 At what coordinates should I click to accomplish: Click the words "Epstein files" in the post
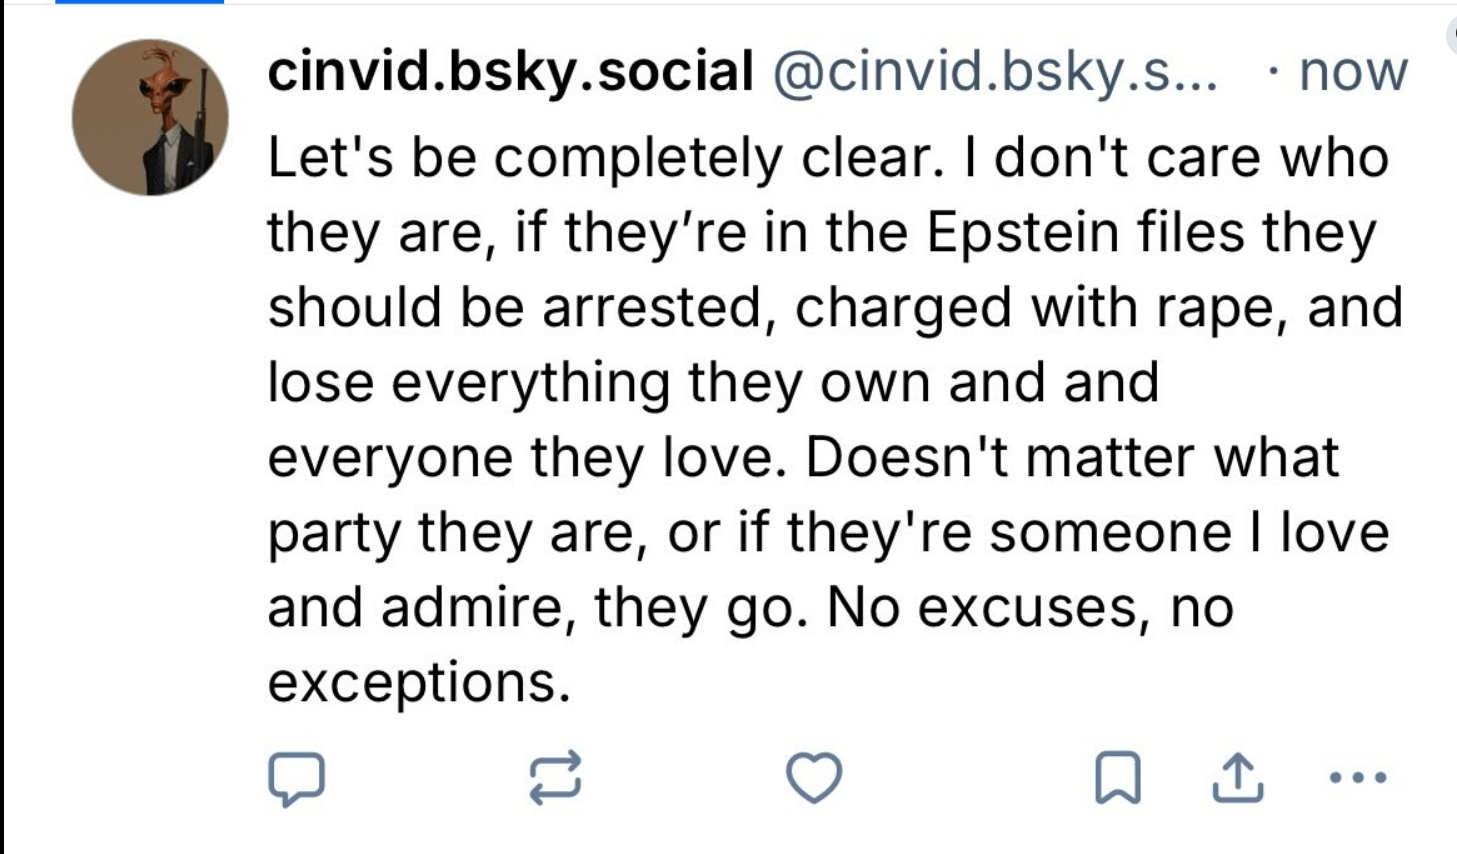tap(1086, 233)
